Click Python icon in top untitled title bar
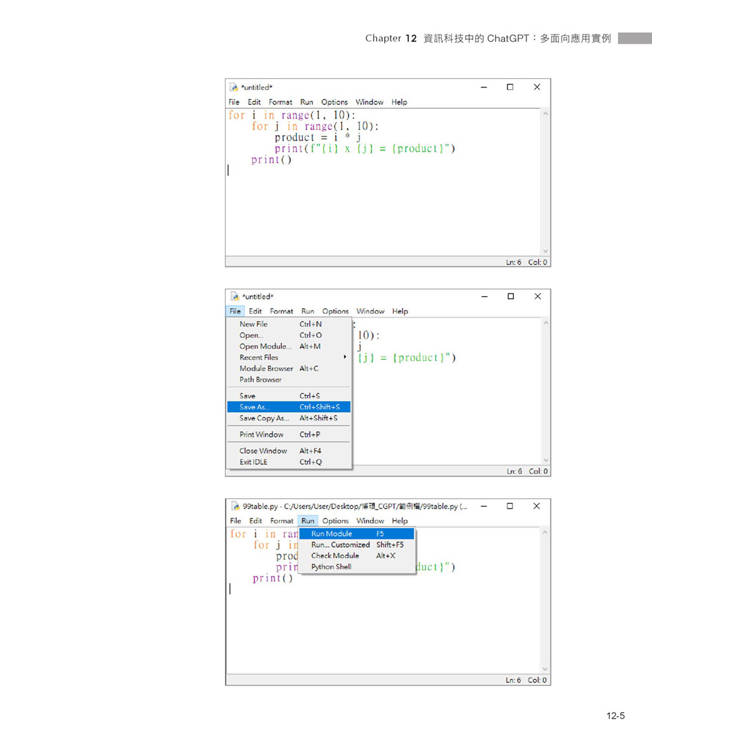 pyautogui.click(x=234, y=87)
